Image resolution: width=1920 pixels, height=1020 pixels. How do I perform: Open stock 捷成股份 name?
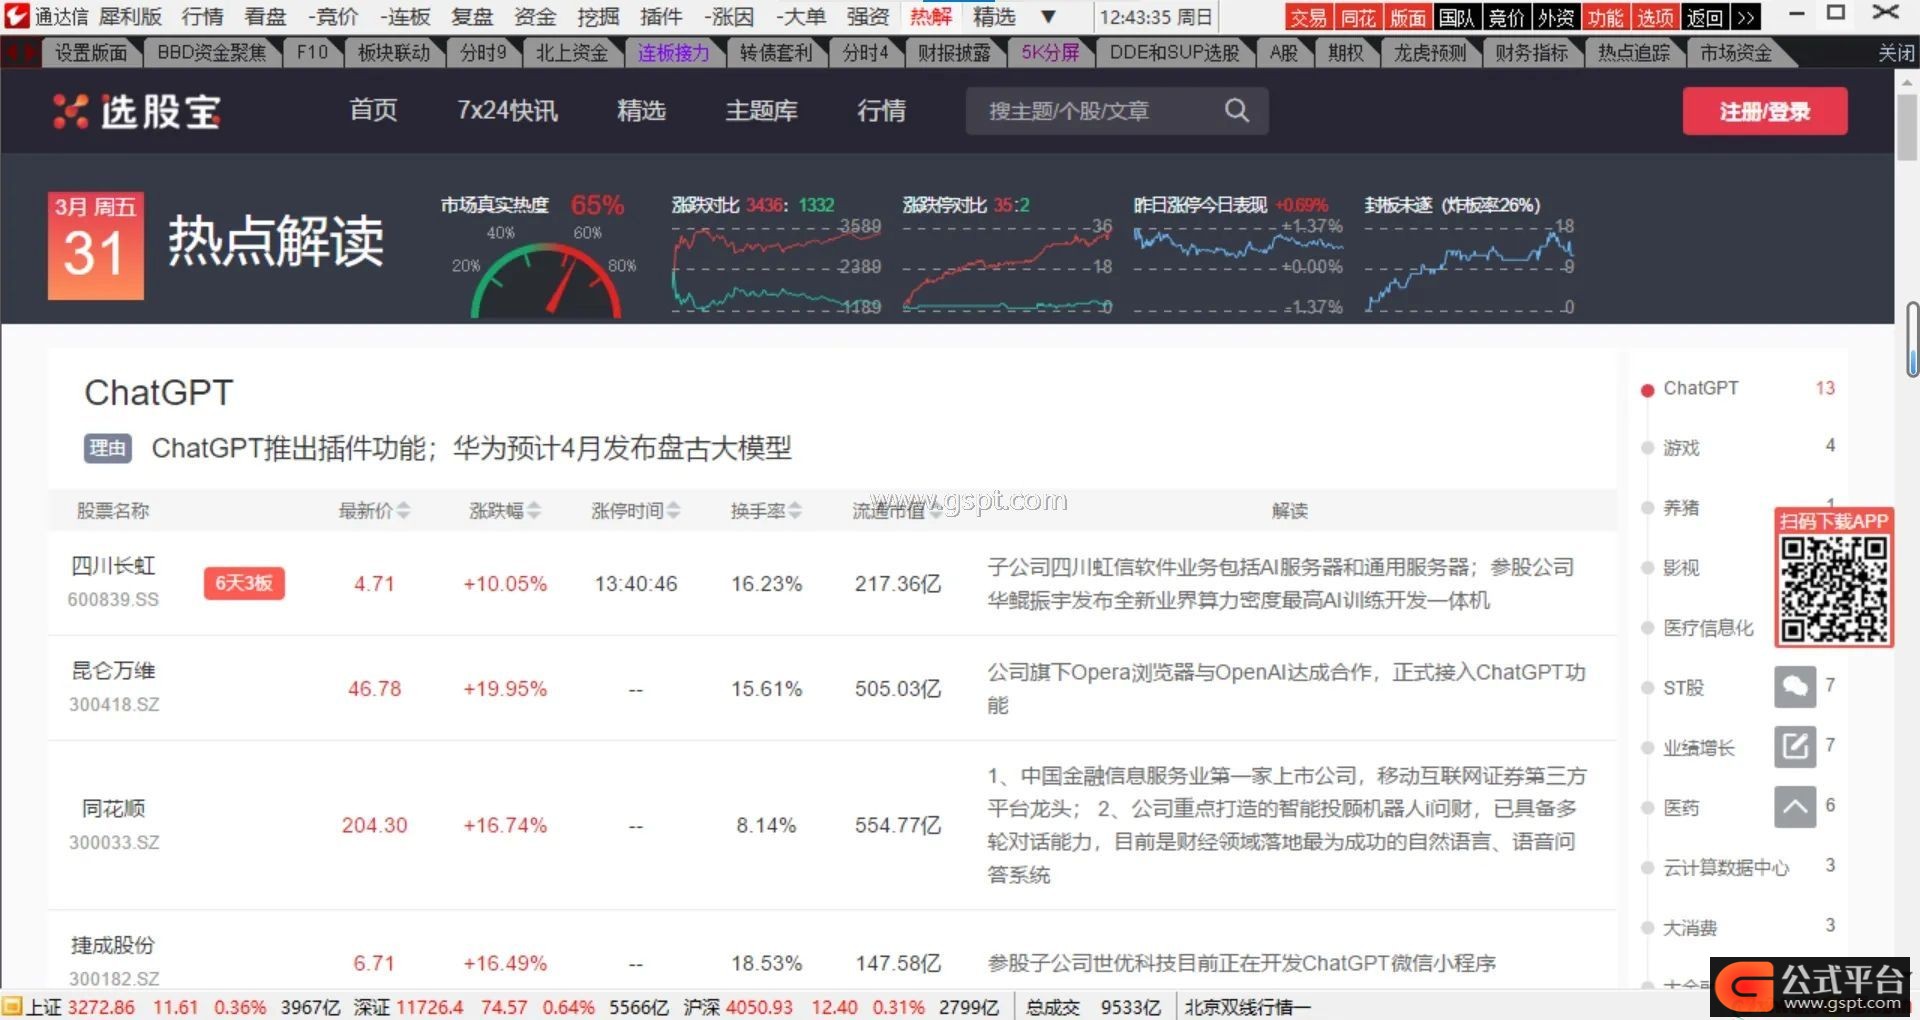point(113,945)
